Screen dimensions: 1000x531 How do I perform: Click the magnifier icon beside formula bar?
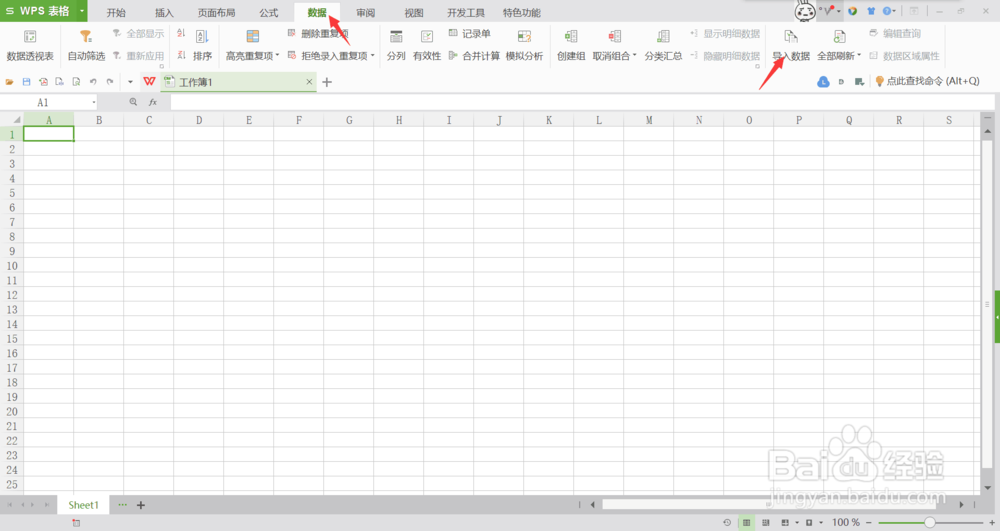click(x=133, y=102)
